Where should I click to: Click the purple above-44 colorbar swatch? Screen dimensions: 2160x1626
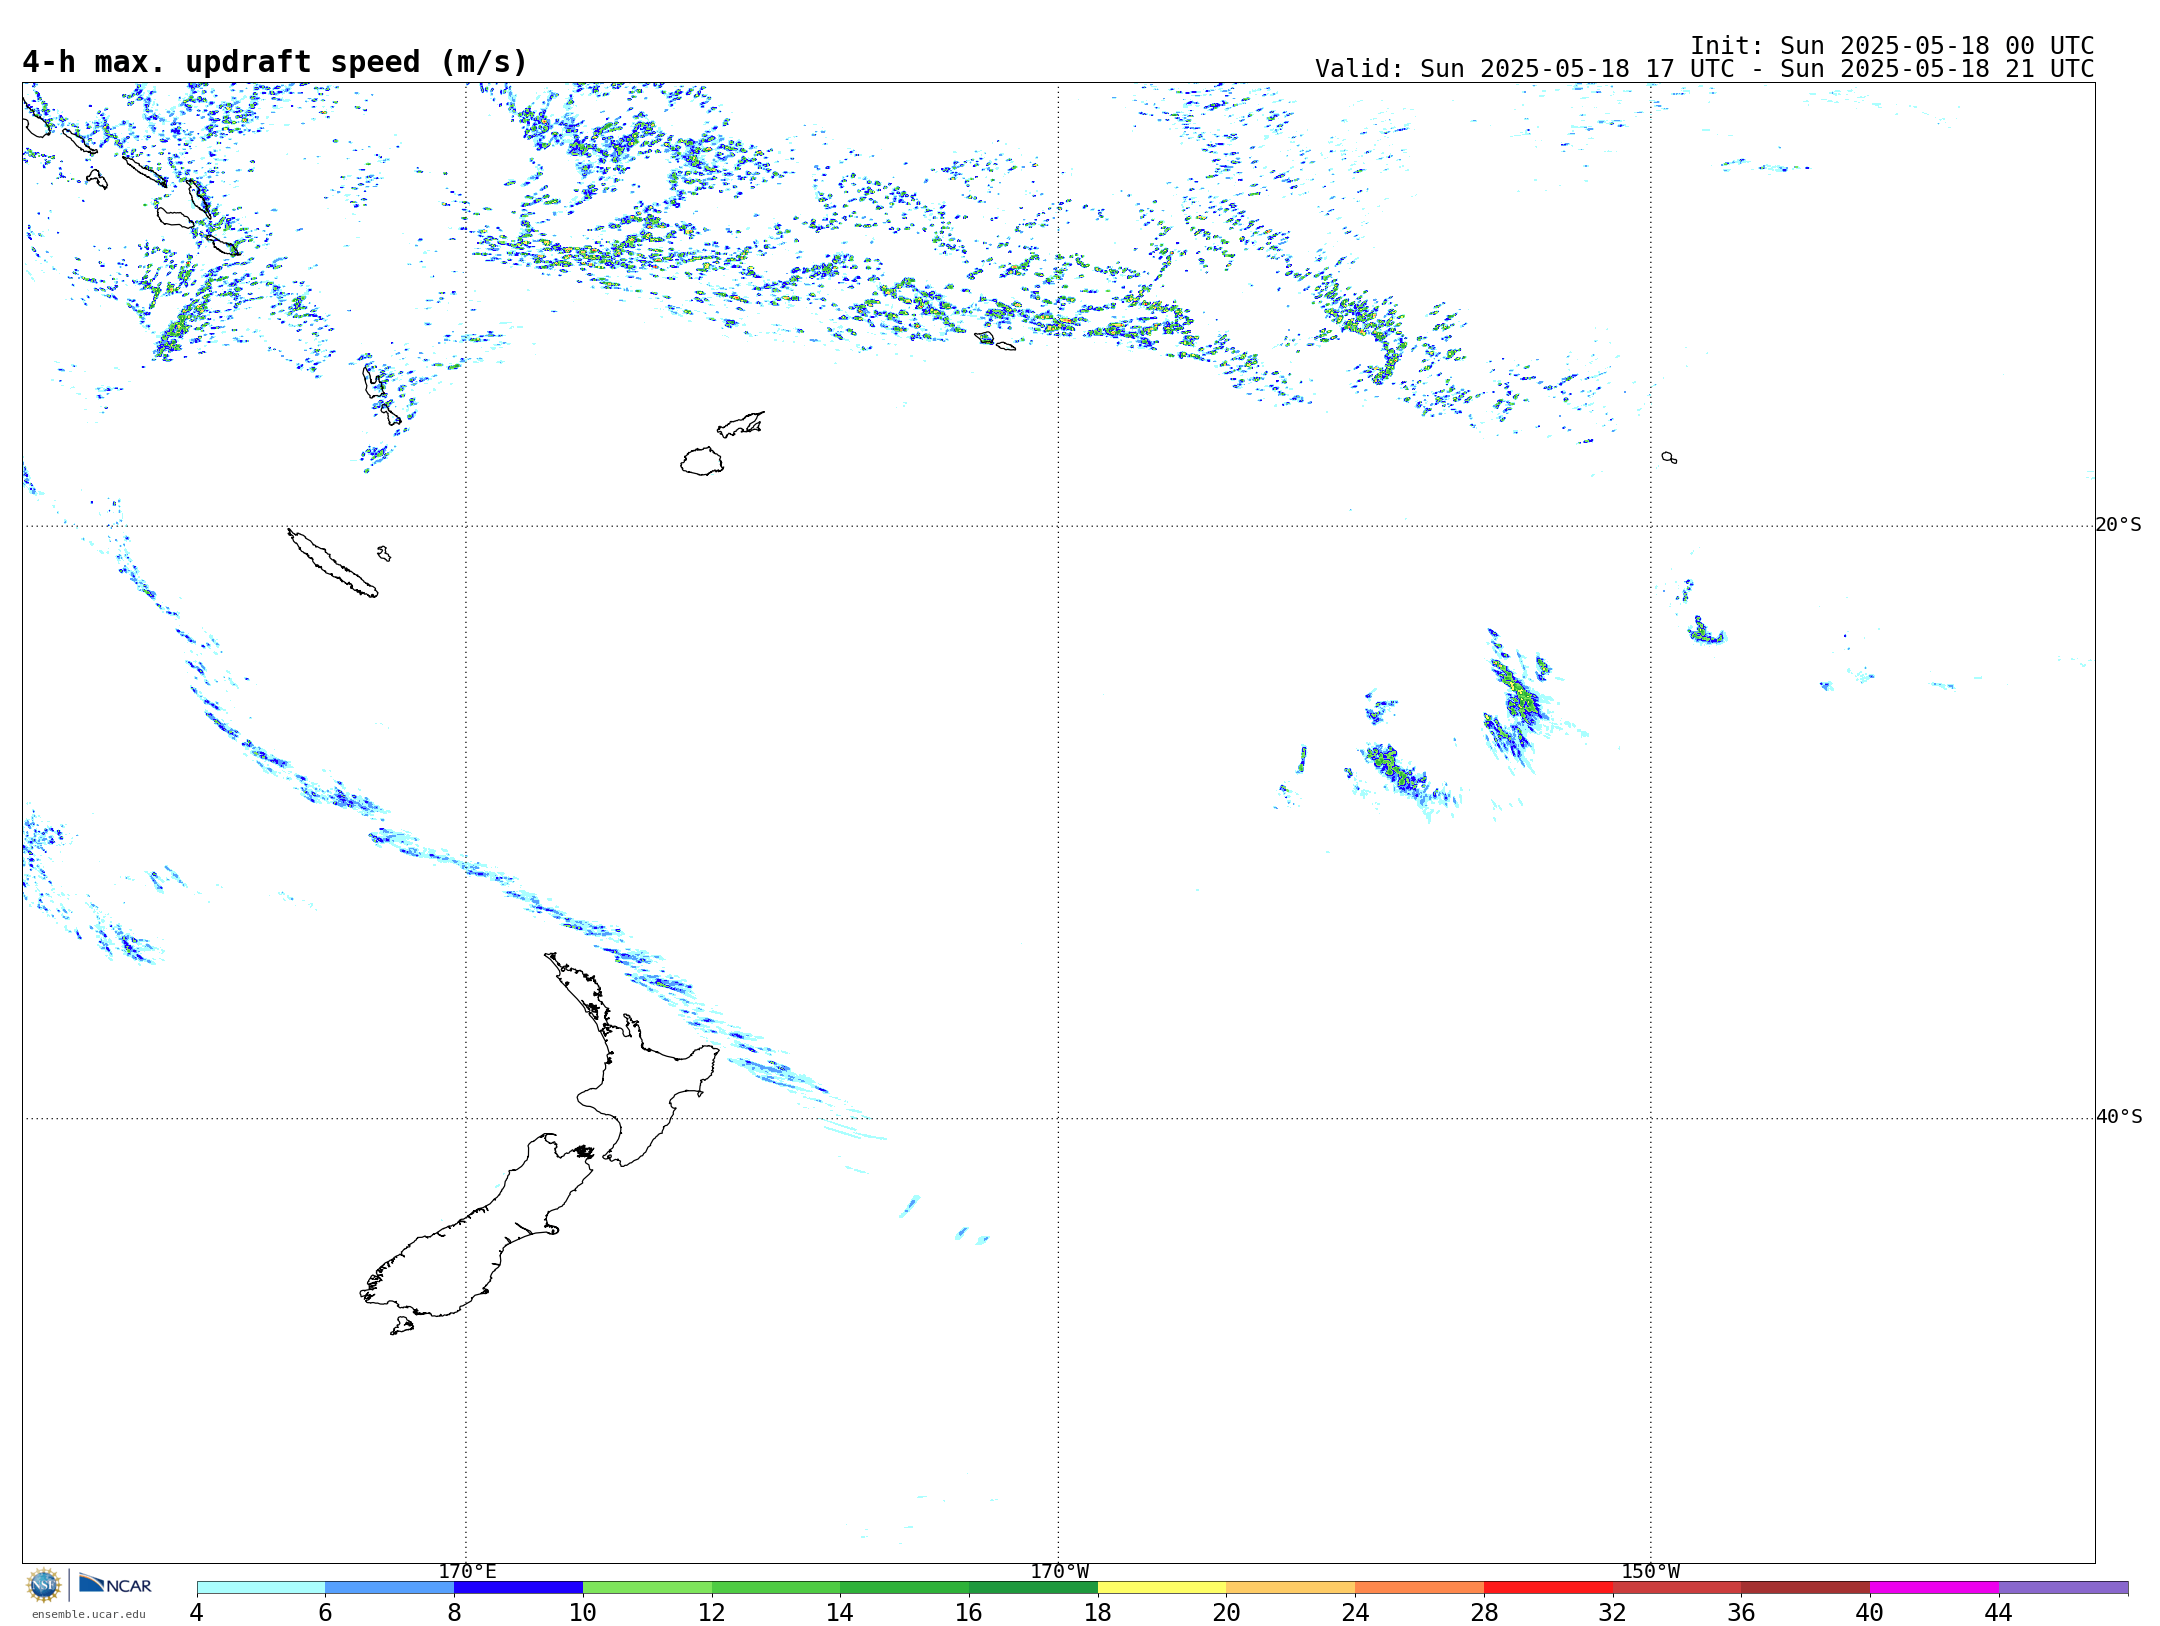coord(2063,1588)
